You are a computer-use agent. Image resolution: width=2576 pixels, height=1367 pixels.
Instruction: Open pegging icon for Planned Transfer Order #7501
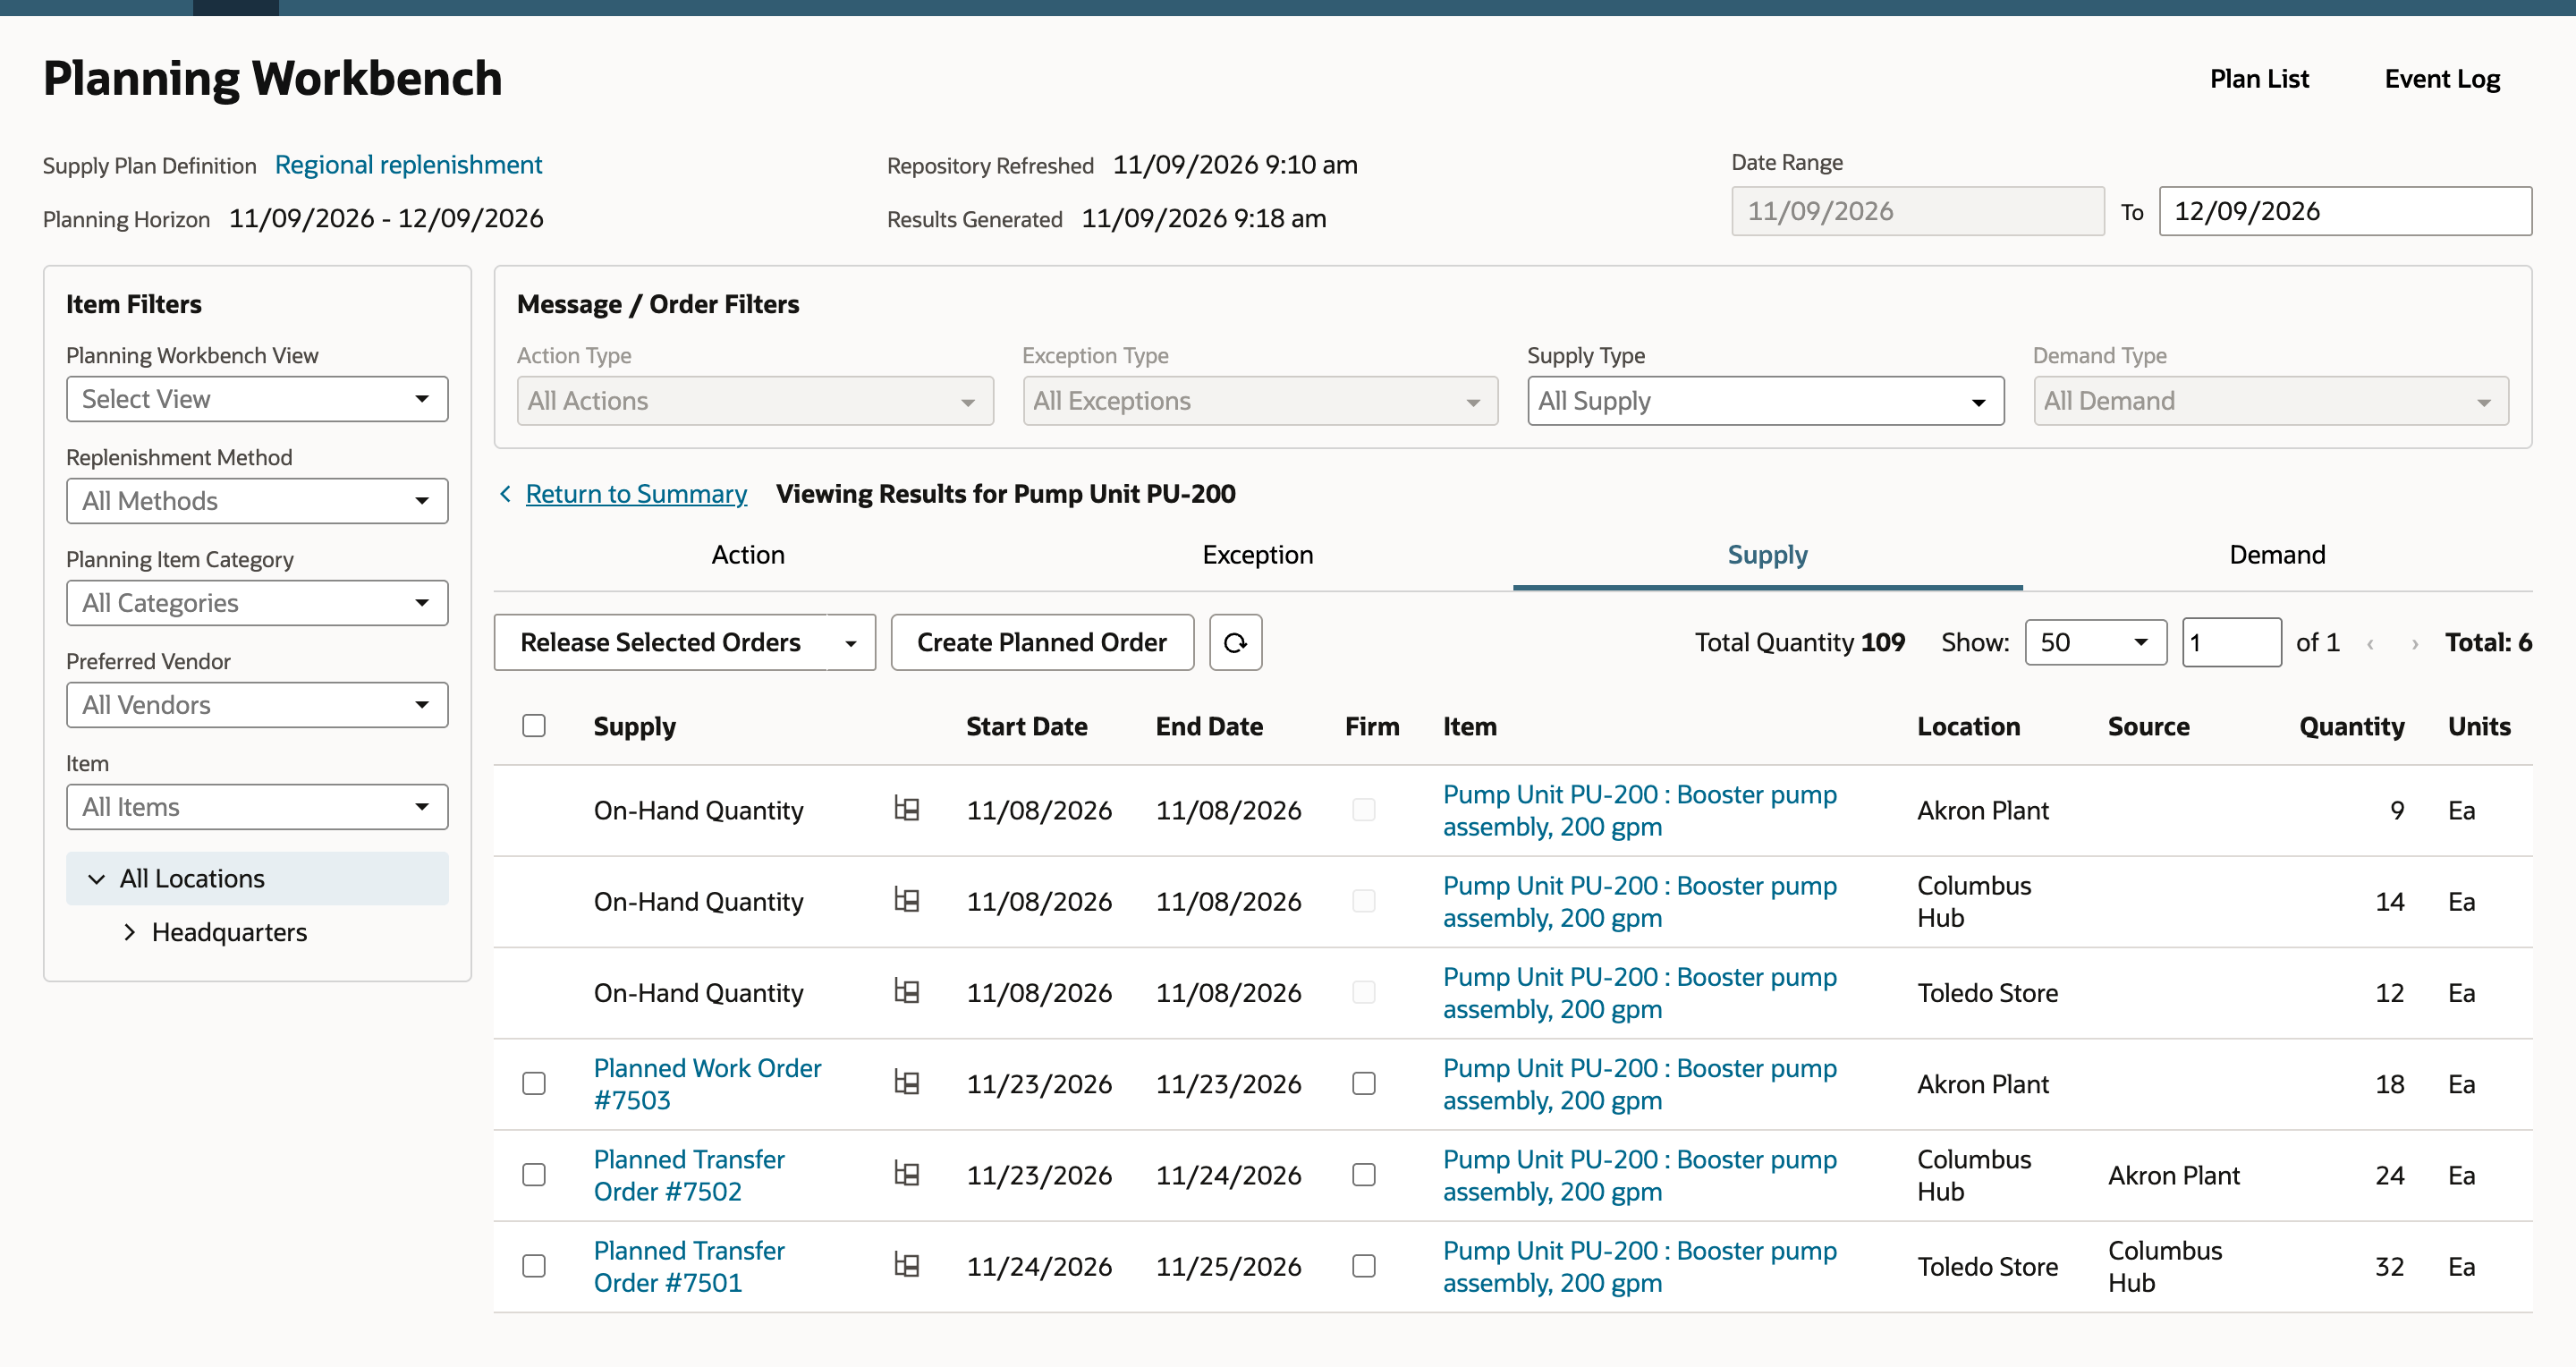(x=907, y=1265)
